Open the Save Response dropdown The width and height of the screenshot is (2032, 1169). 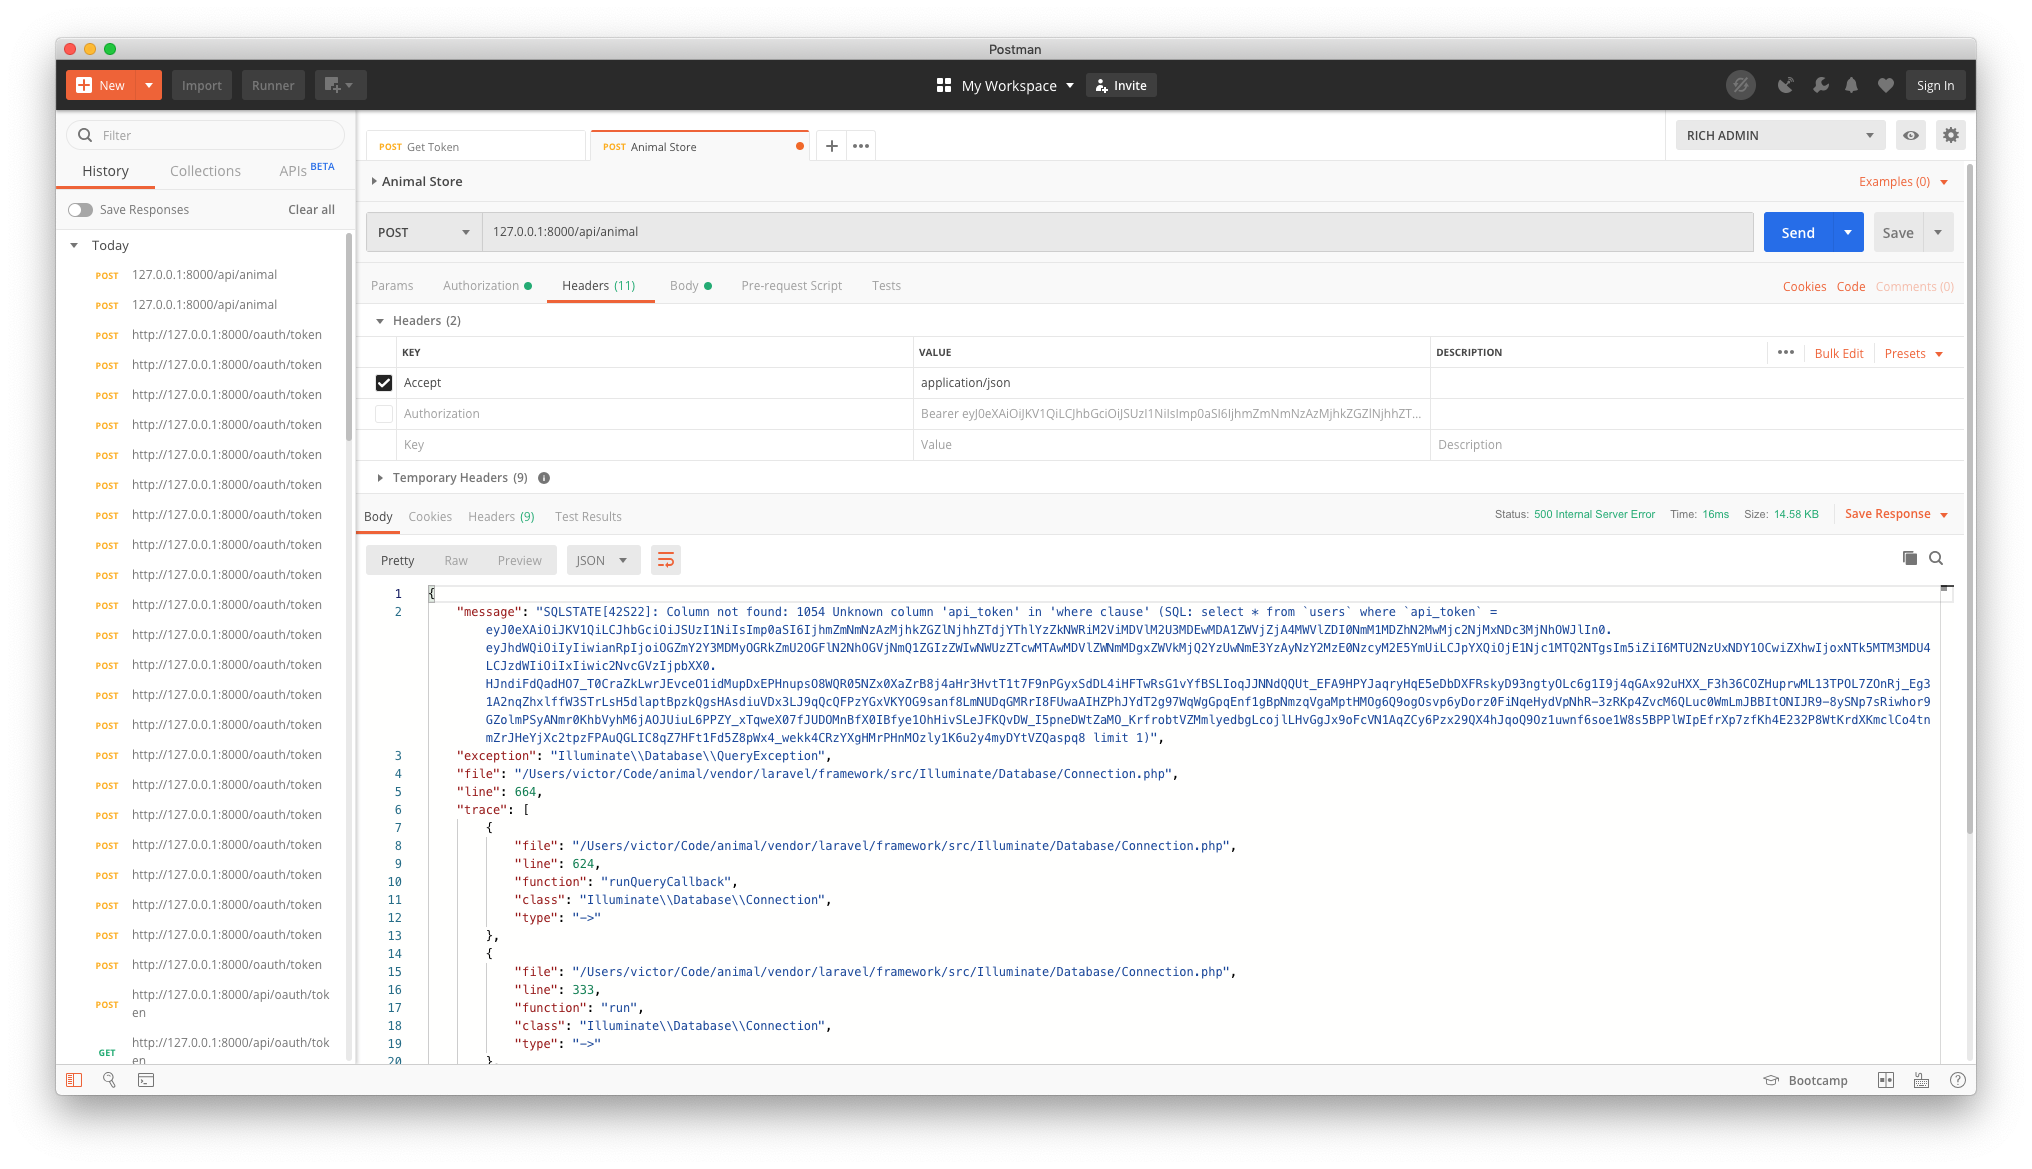[x=1897, y=514]
